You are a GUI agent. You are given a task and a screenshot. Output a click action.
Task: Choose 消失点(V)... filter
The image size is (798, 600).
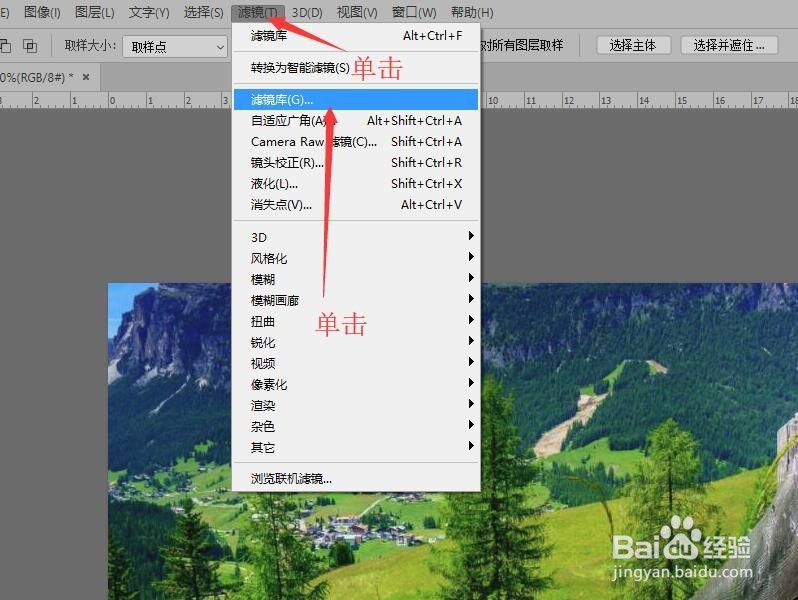pos(356,205)
